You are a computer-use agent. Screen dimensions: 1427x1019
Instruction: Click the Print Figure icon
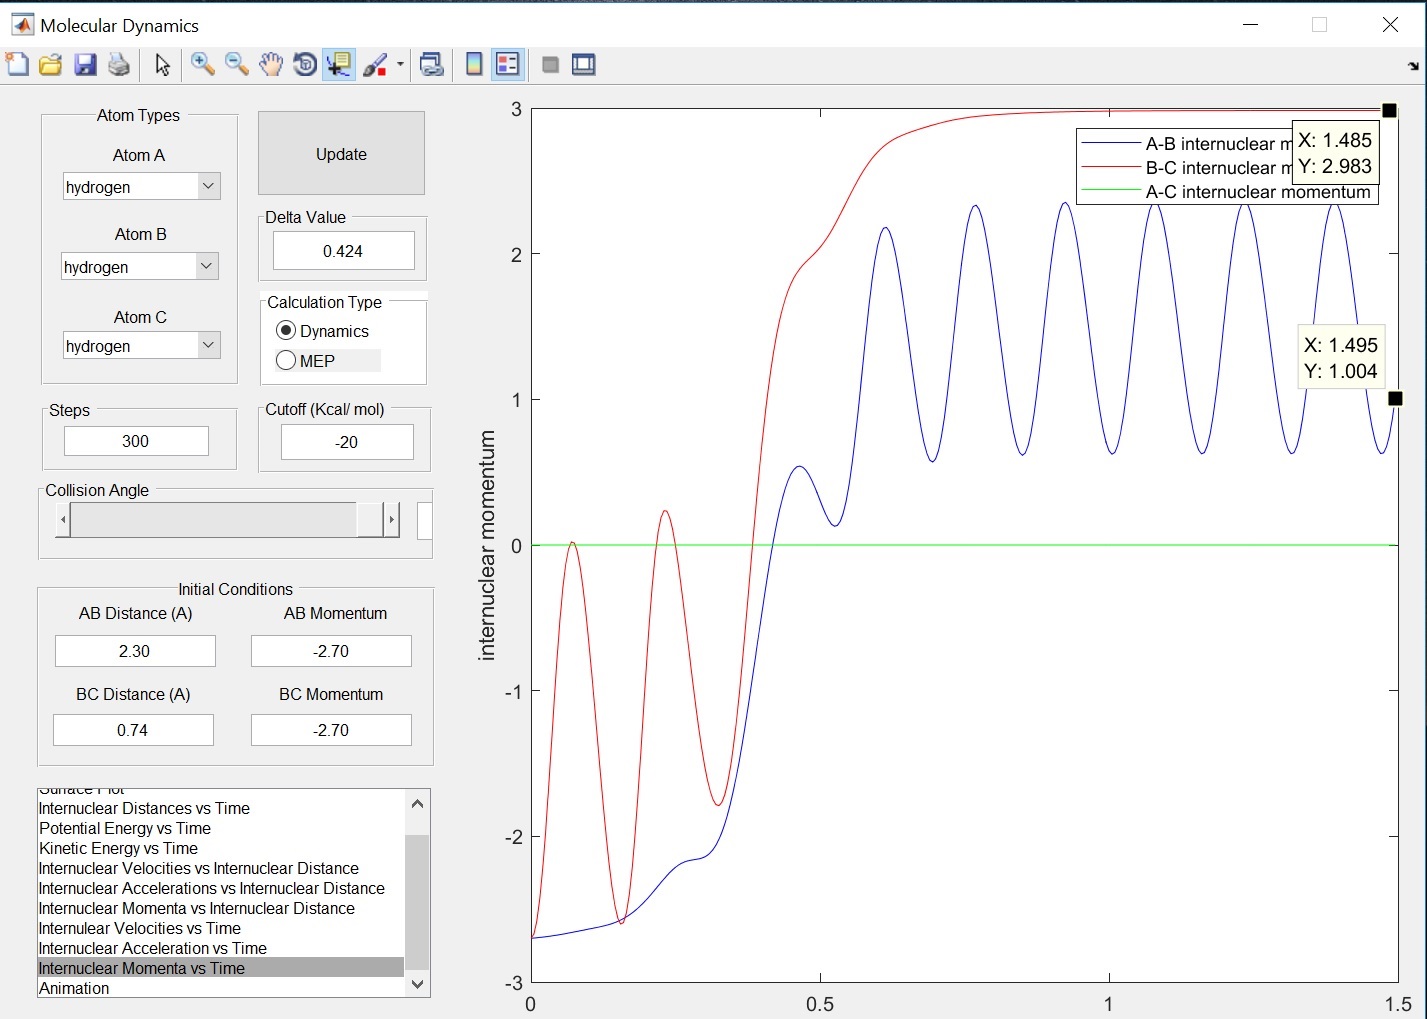tap(119, 65)
